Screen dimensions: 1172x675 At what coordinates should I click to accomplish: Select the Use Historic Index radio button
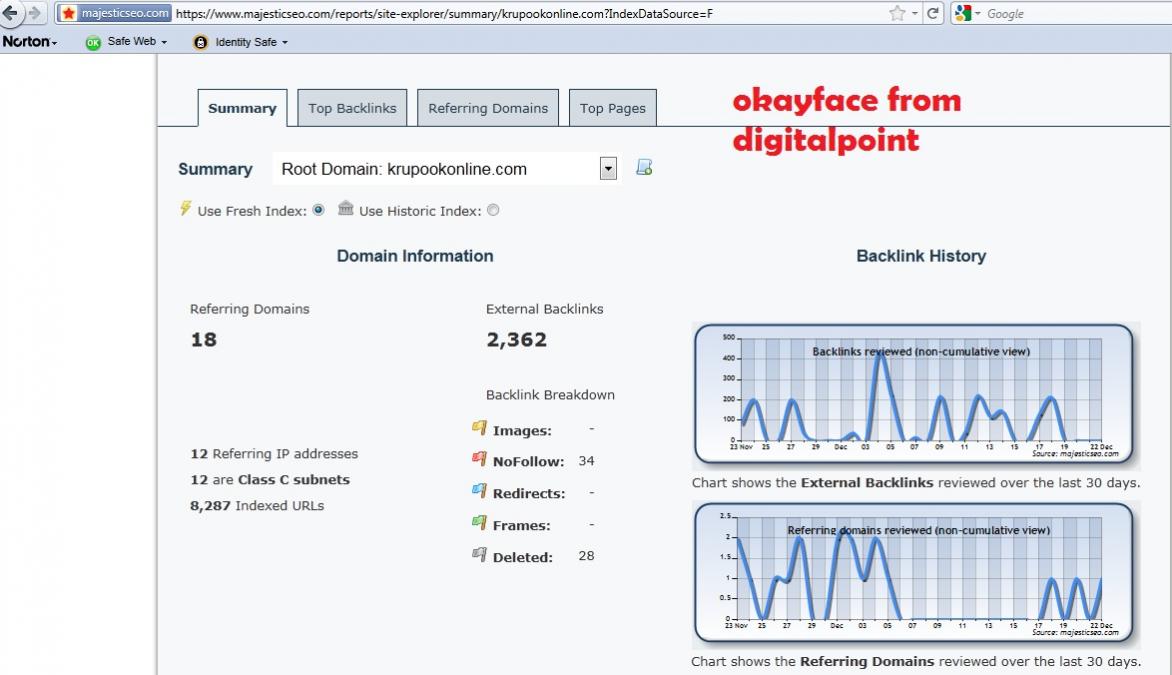[493, 210]
